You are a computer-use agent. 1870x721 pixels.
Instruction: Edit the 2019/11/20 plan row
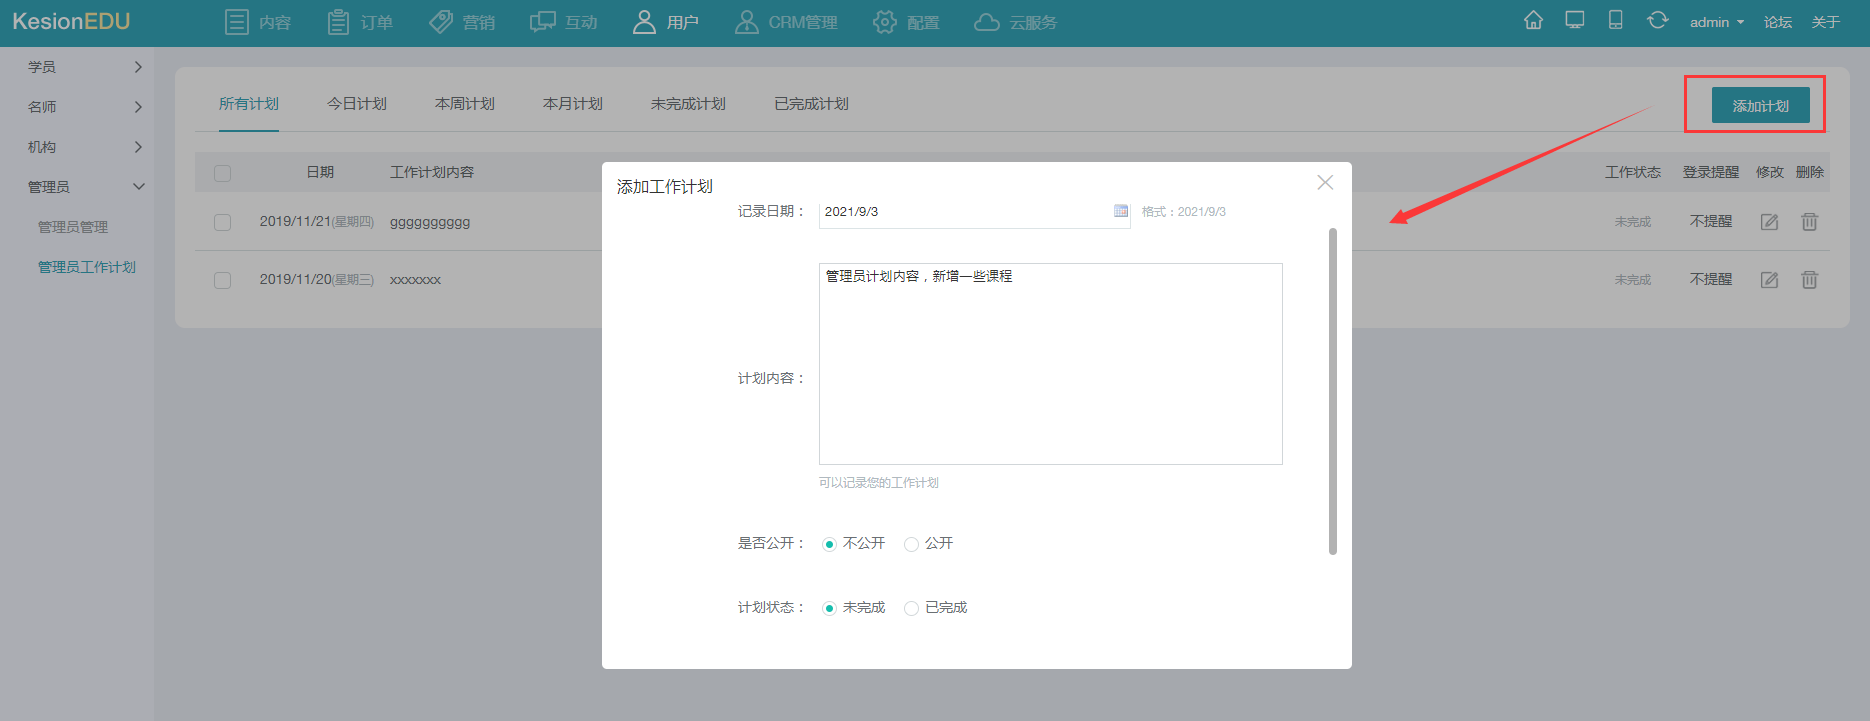tap(1769, 280)
